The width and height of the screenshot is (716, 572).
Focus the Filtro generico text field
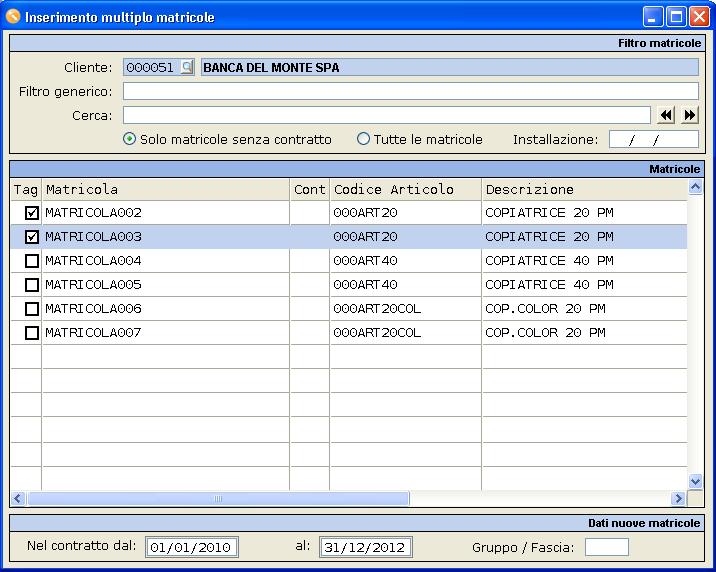411,91
